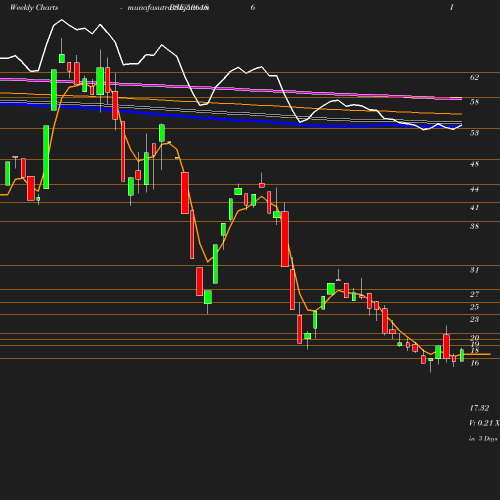Click the "Weekly Charts" title text

[34, 7]
